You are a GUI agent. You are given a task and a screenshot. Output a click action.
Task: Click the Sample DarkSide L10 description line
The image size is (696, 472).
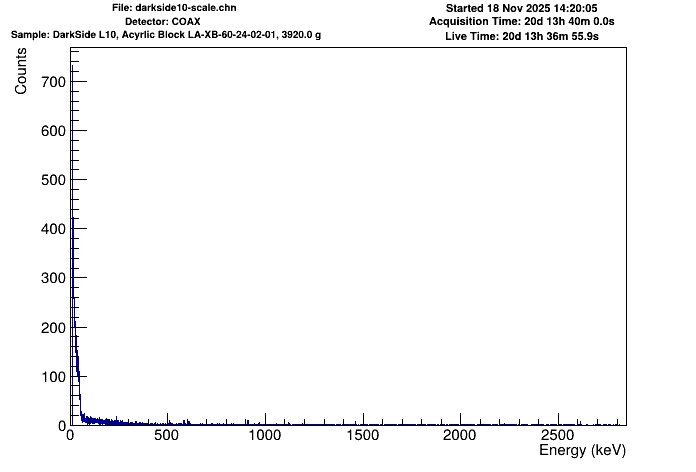coord(166,35)
